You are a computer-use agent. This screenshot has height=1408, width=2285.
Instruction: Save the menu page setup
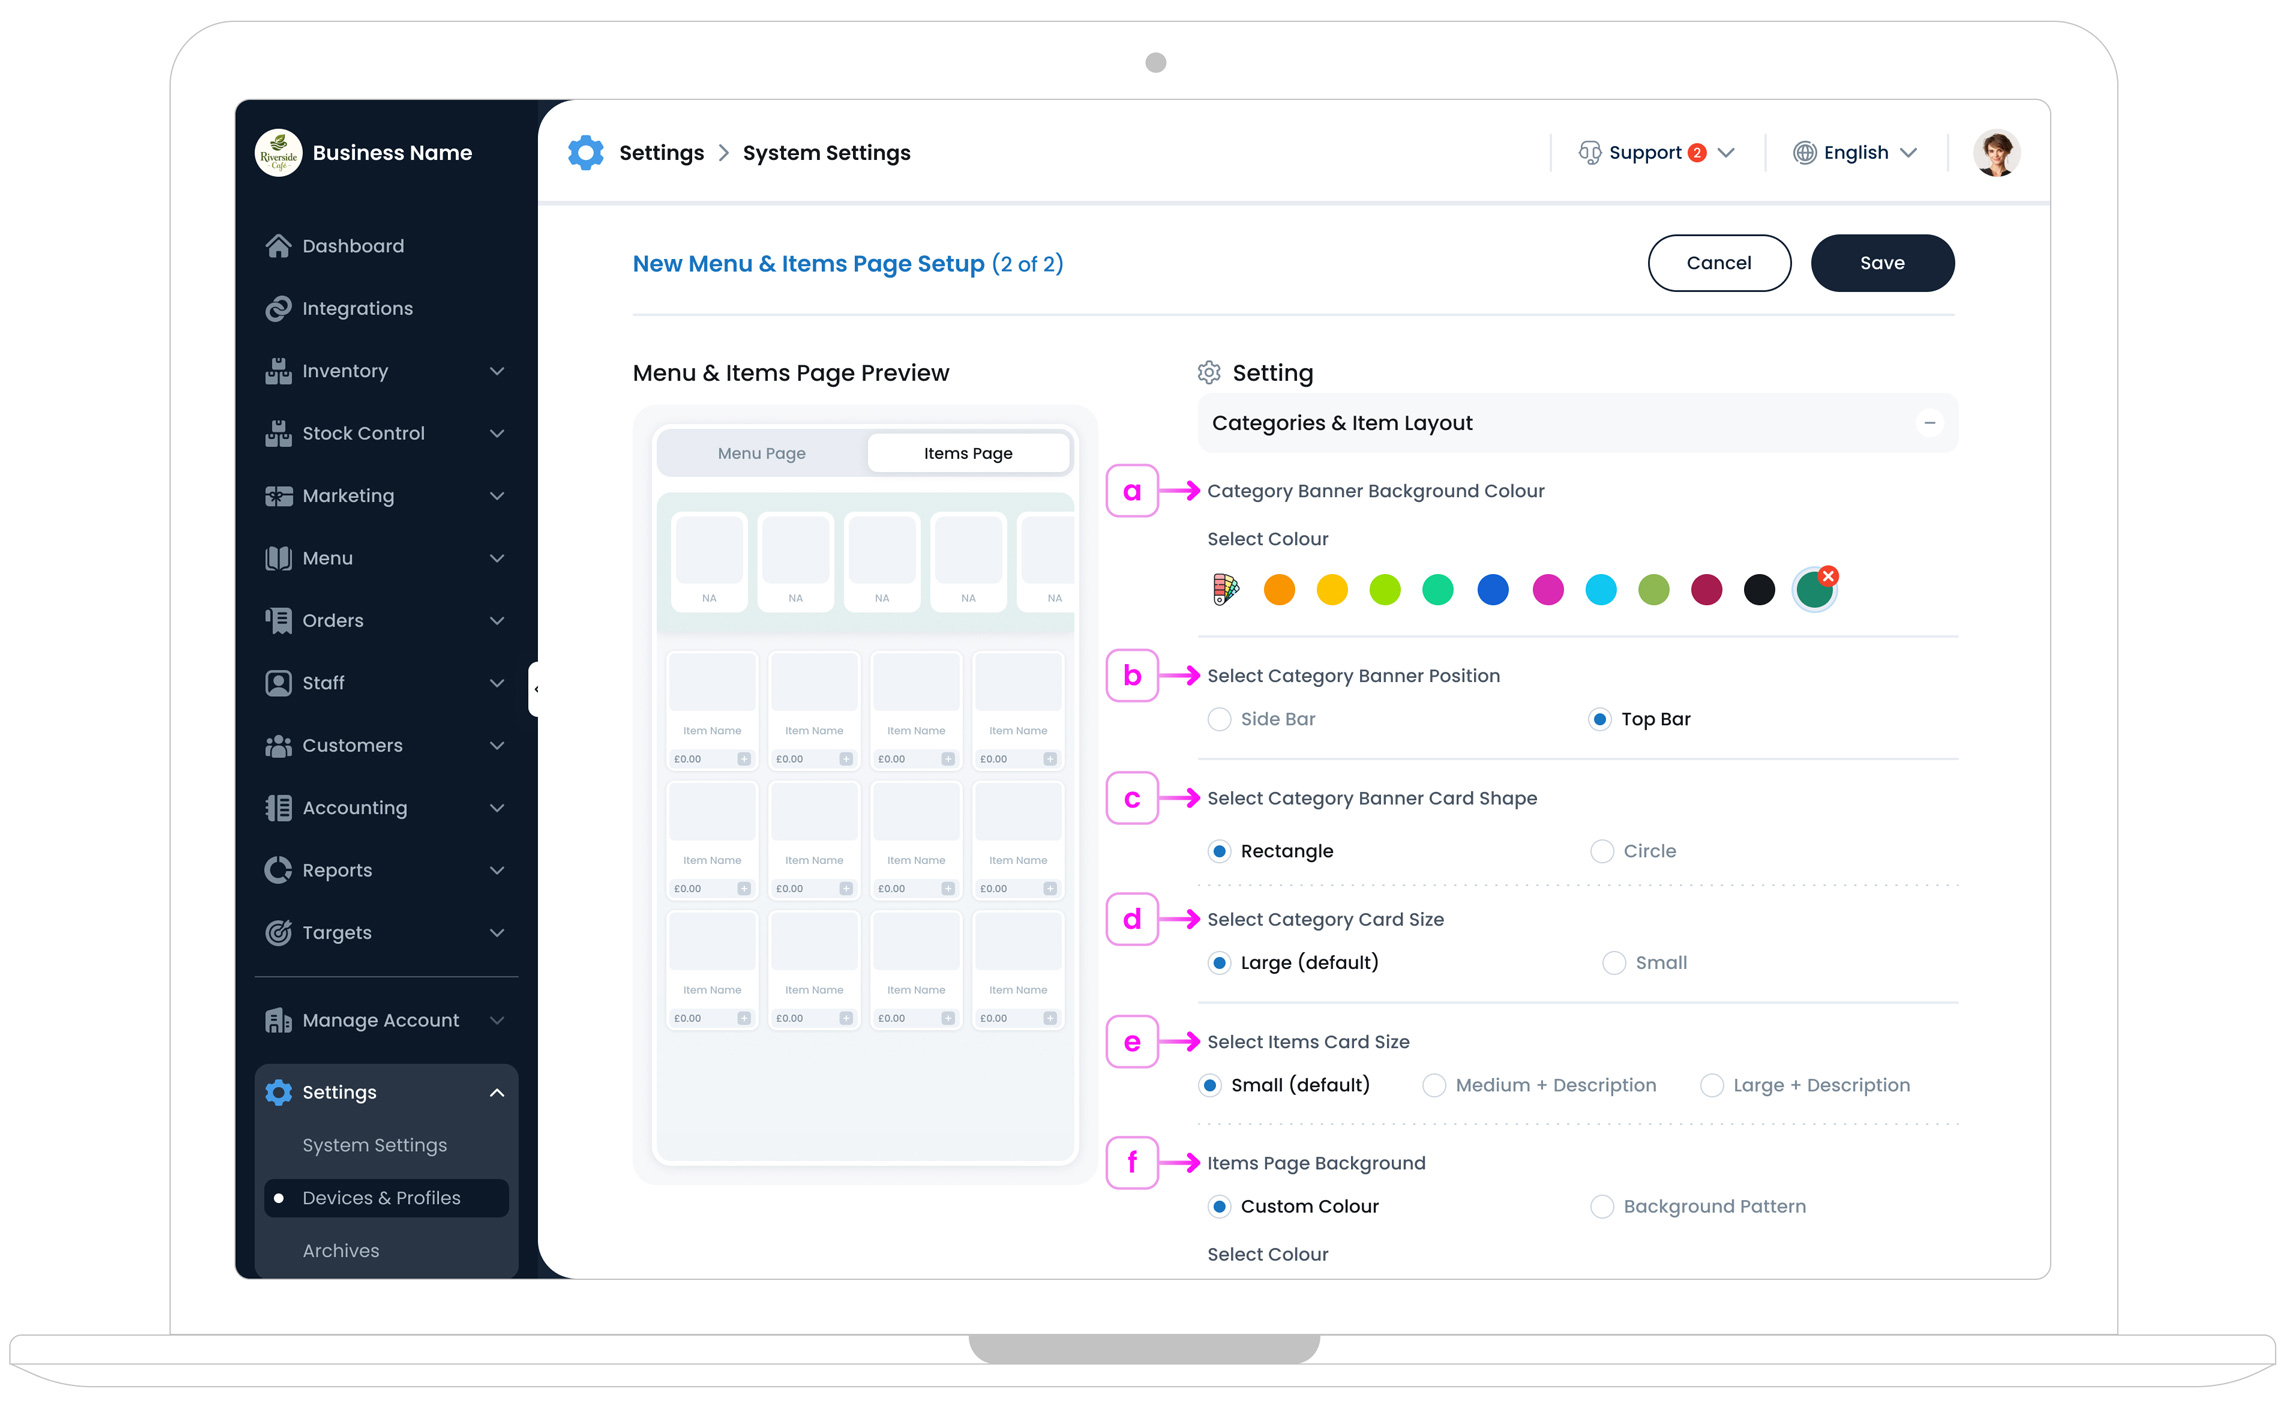pos(1882,263)
